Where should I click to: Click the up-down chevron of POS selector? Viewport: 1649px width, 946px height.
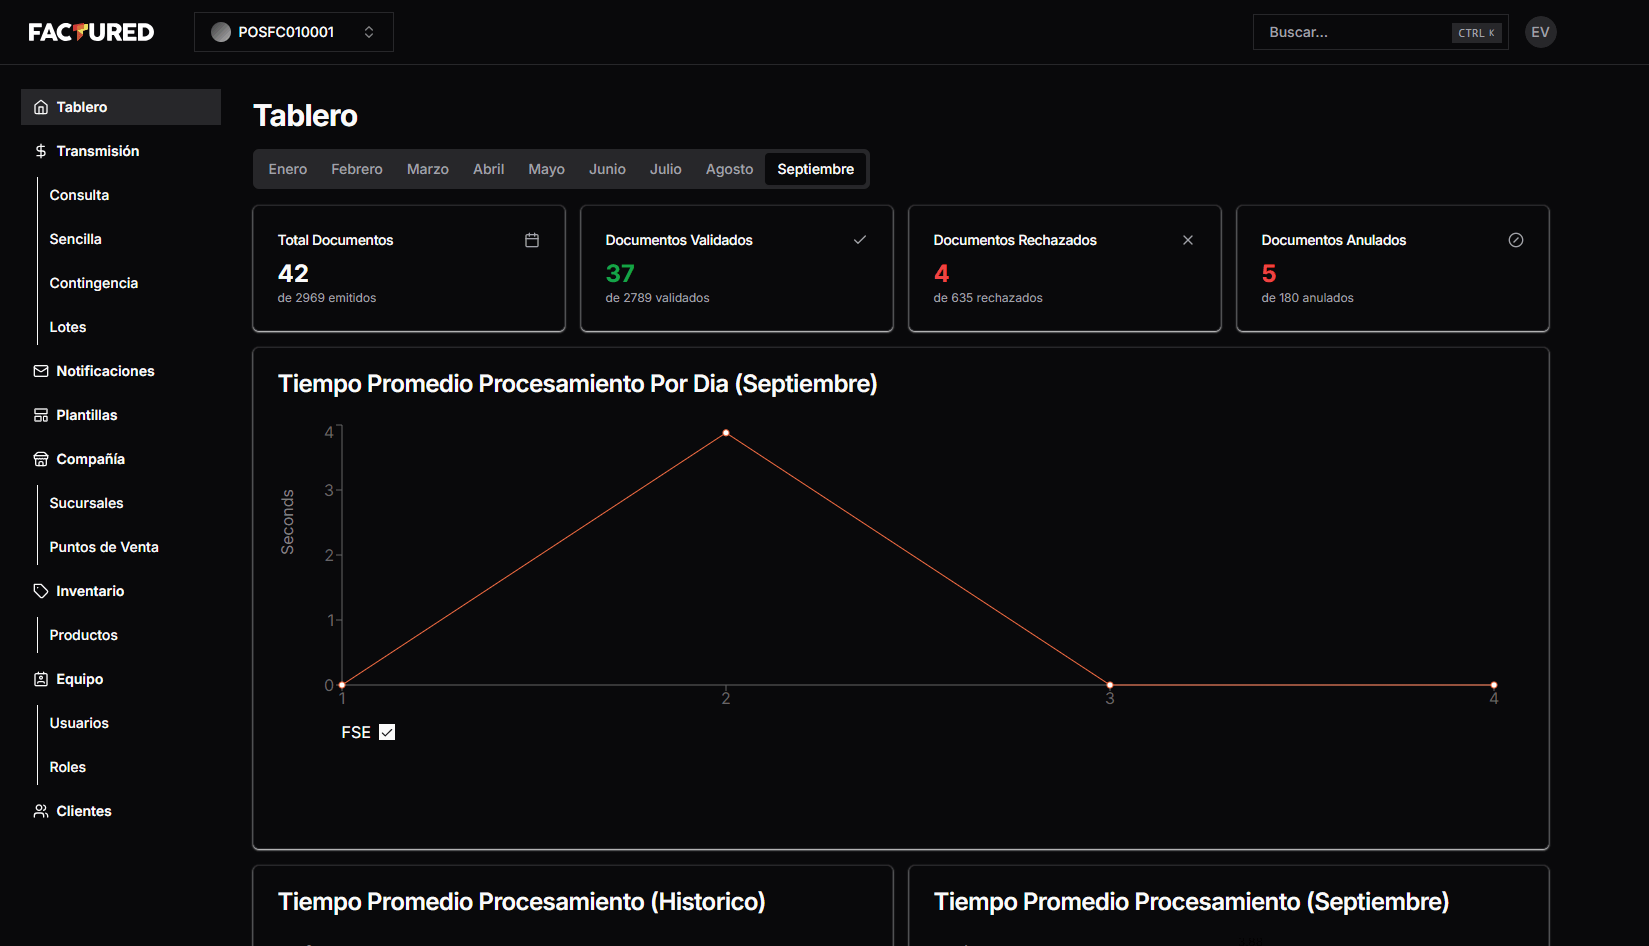coord(369,32)
